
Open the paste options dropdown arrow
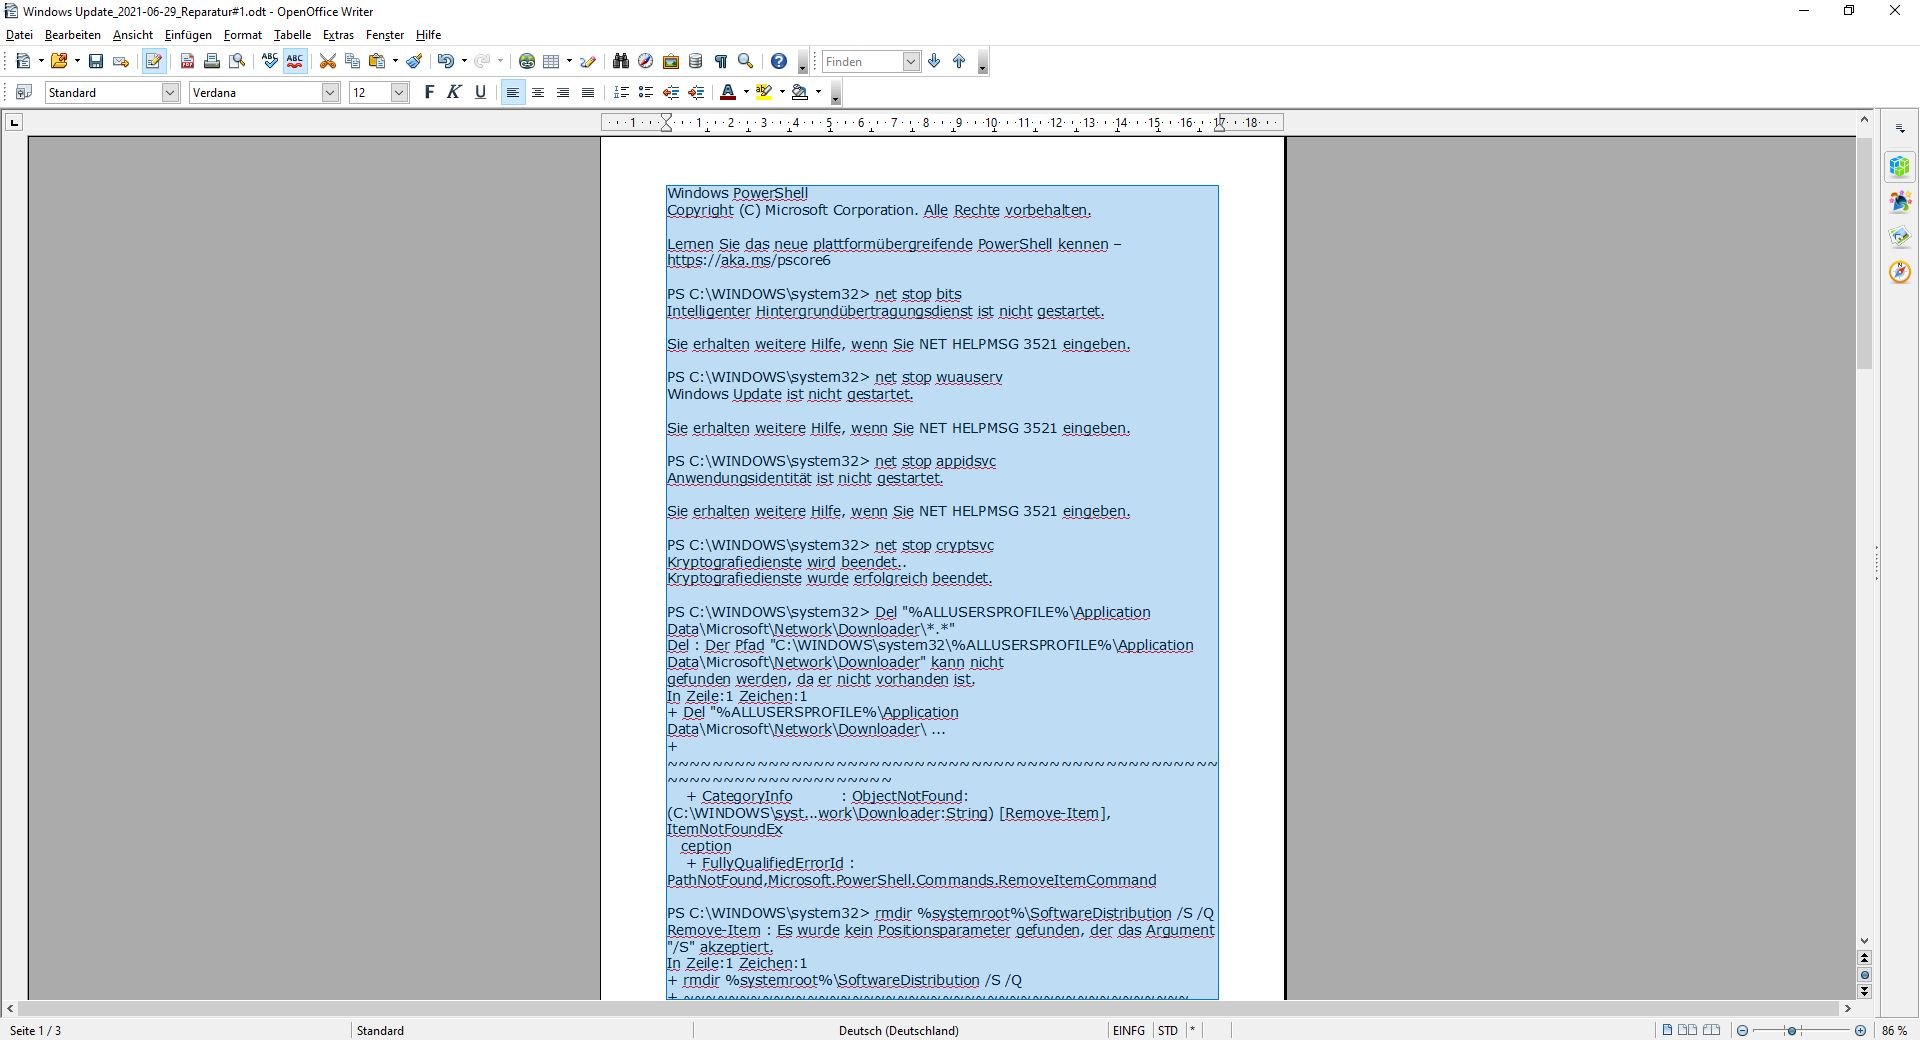click(395, 62)
